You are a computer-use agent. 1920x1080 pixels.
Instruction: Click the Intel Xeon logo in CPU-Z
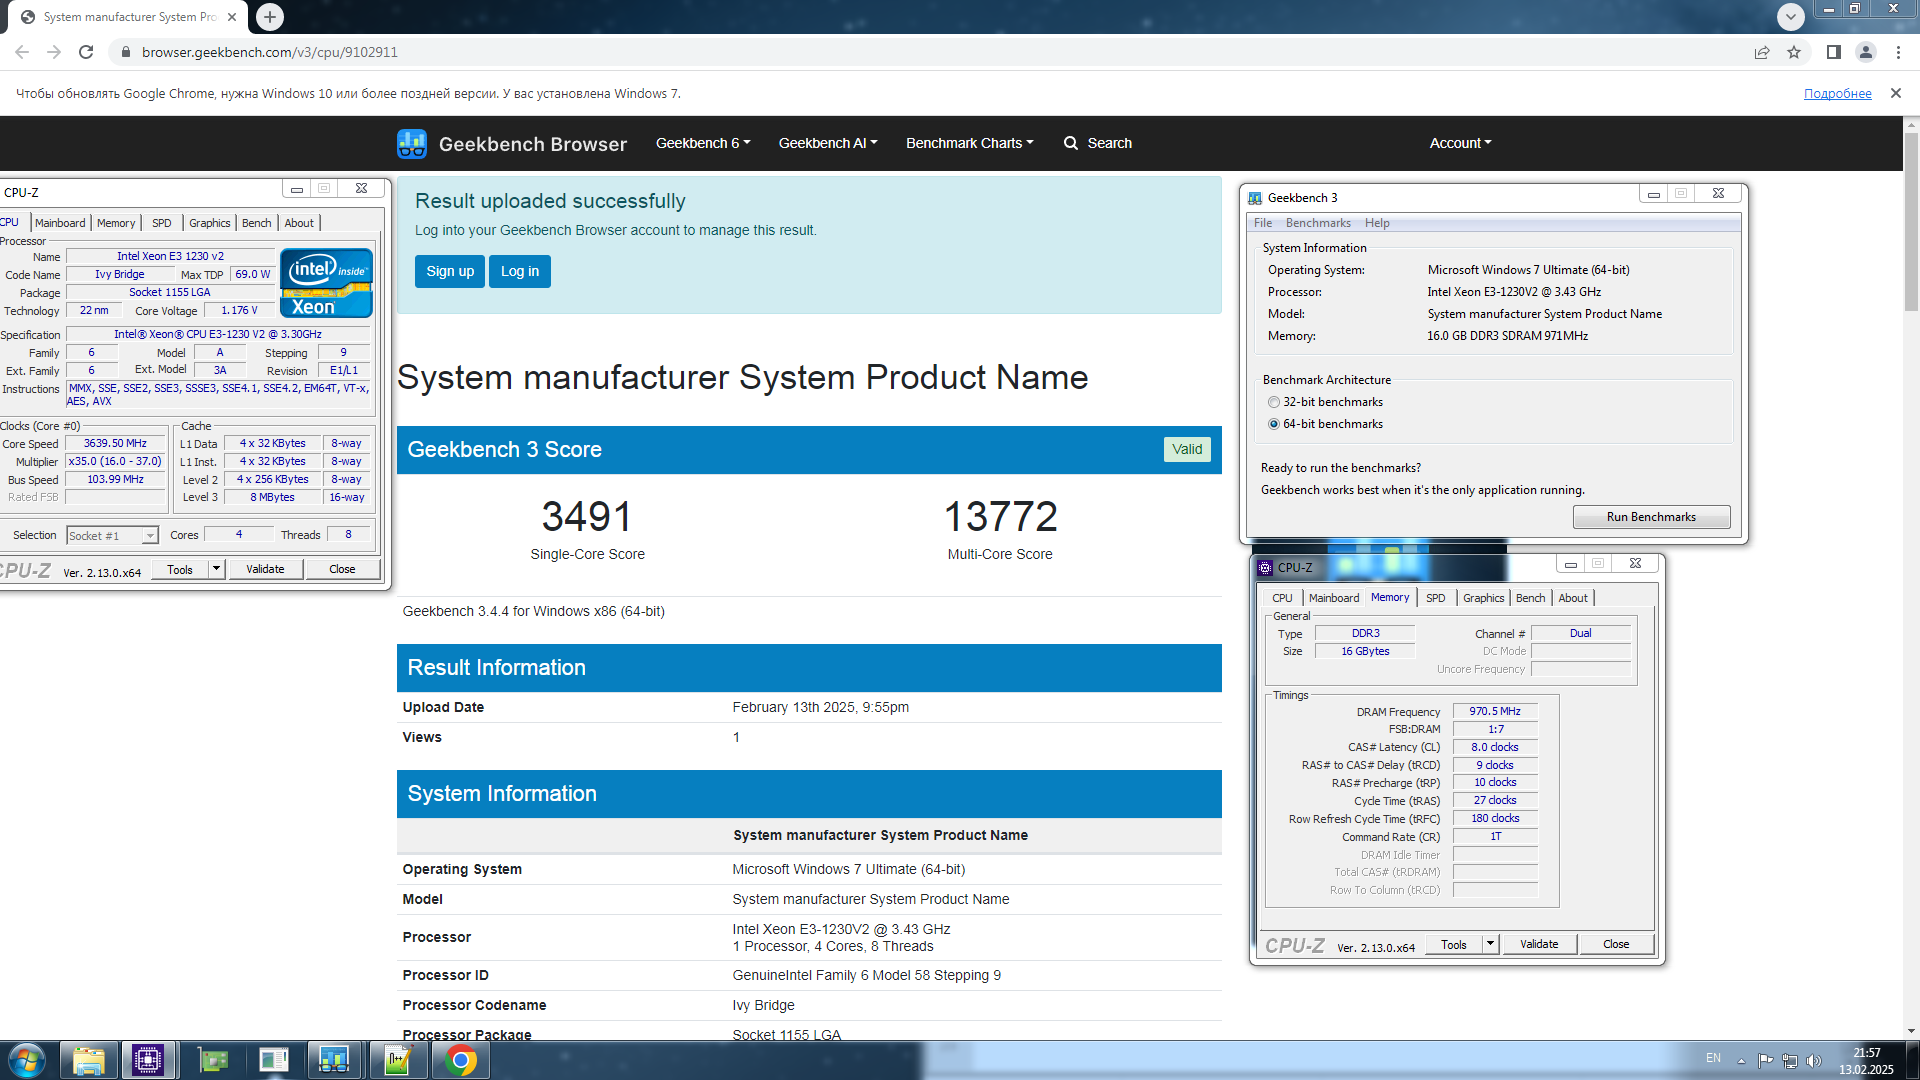326,283
